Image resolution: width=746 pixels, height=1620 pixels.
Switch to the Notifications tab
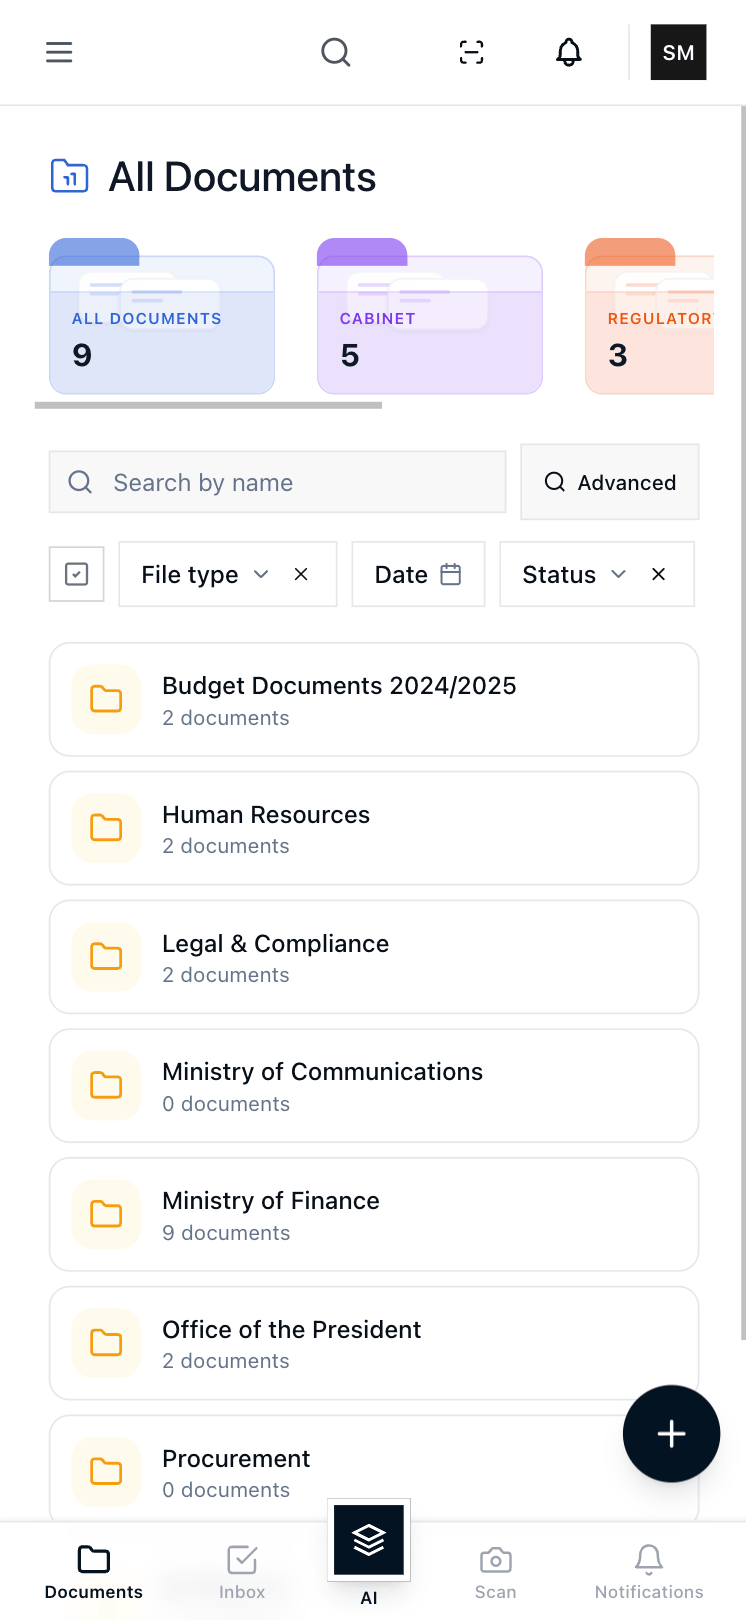point(649,1572)
